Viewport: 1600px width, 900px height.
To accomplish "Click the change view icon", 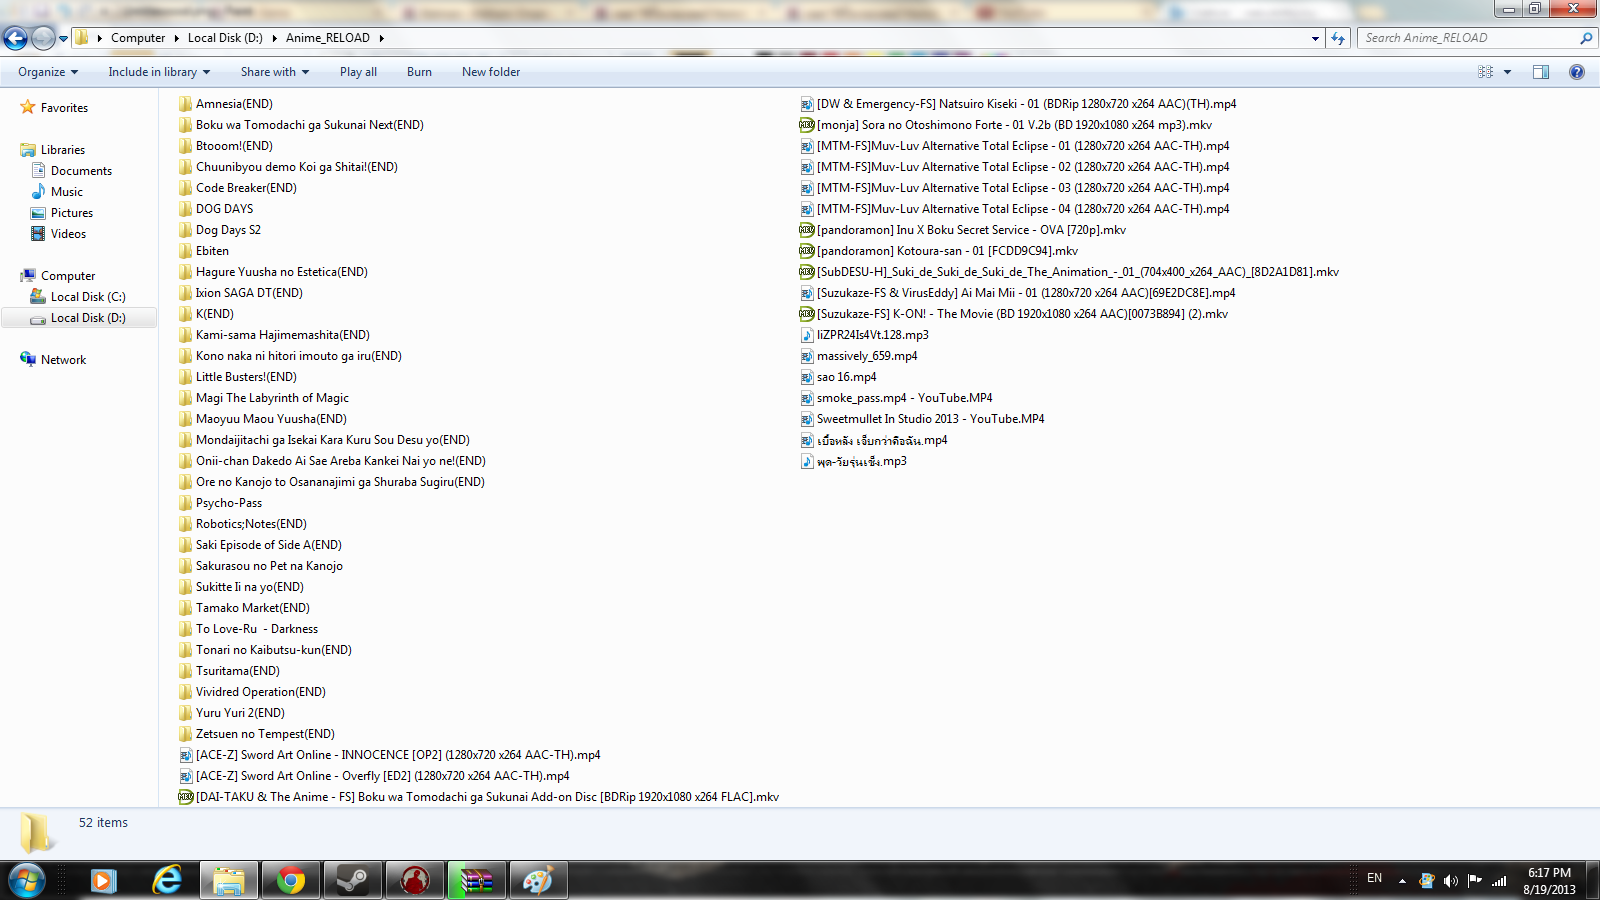I will tap(1486, 72).
